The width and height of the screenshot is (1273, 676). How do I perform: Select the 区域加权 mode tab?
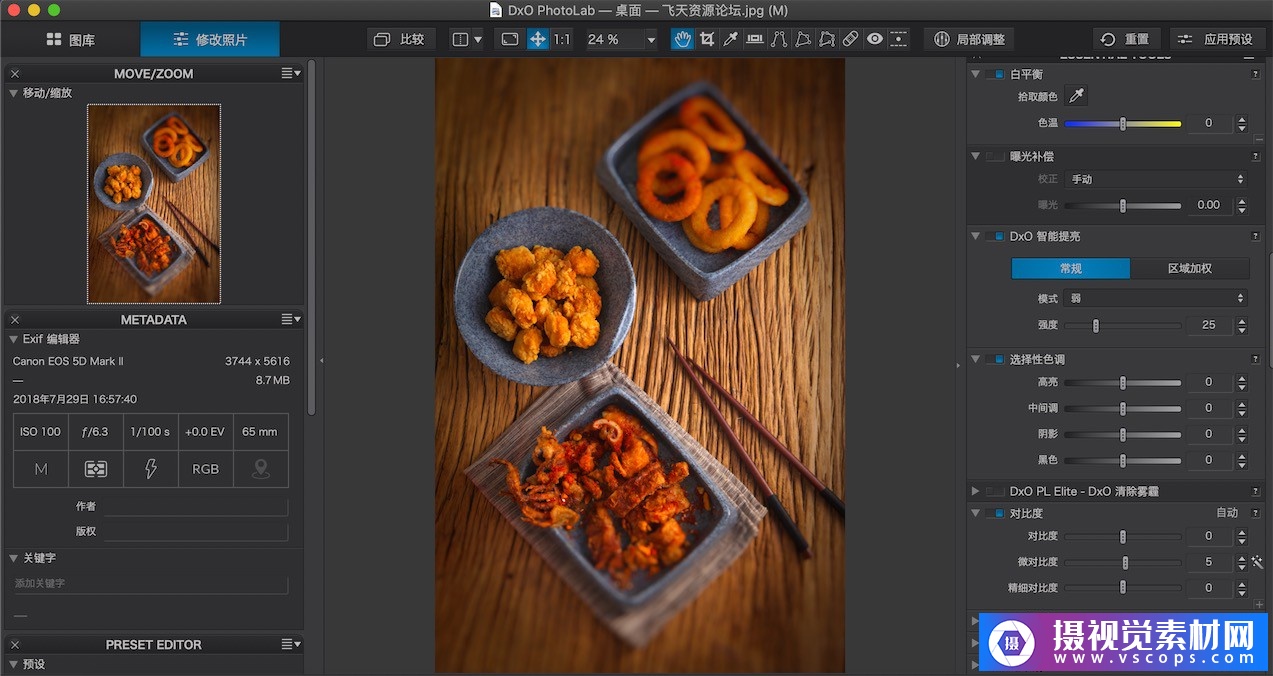click(x=1189, y=268)
